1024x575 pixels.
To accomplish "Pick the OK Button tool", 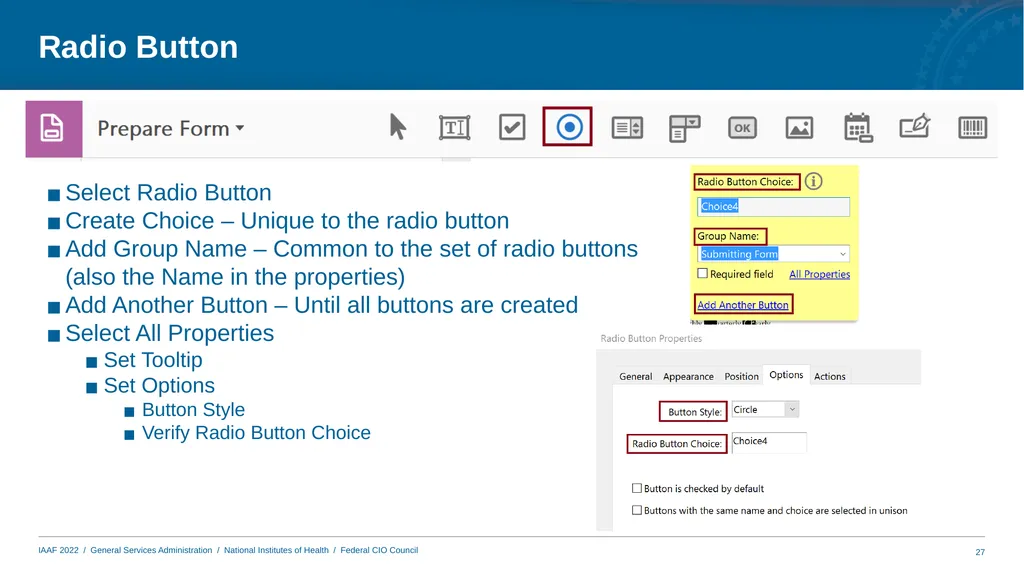I will click(742, 127).
